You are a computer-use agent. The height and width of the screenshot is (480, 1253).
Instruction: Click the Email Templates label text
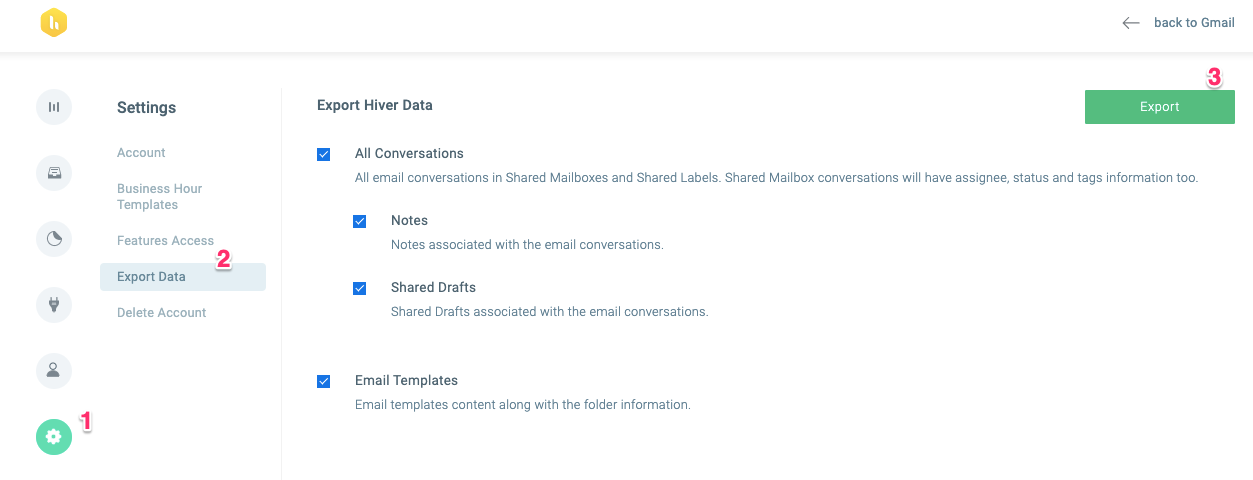pyautogui.click(x=406, y=381)
